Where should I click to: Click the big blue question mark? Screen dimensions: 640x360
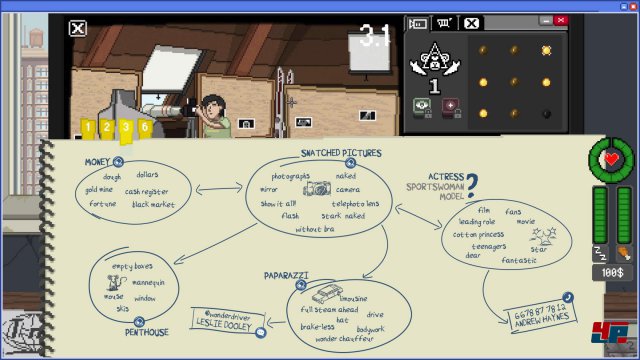tap(472, 186)
